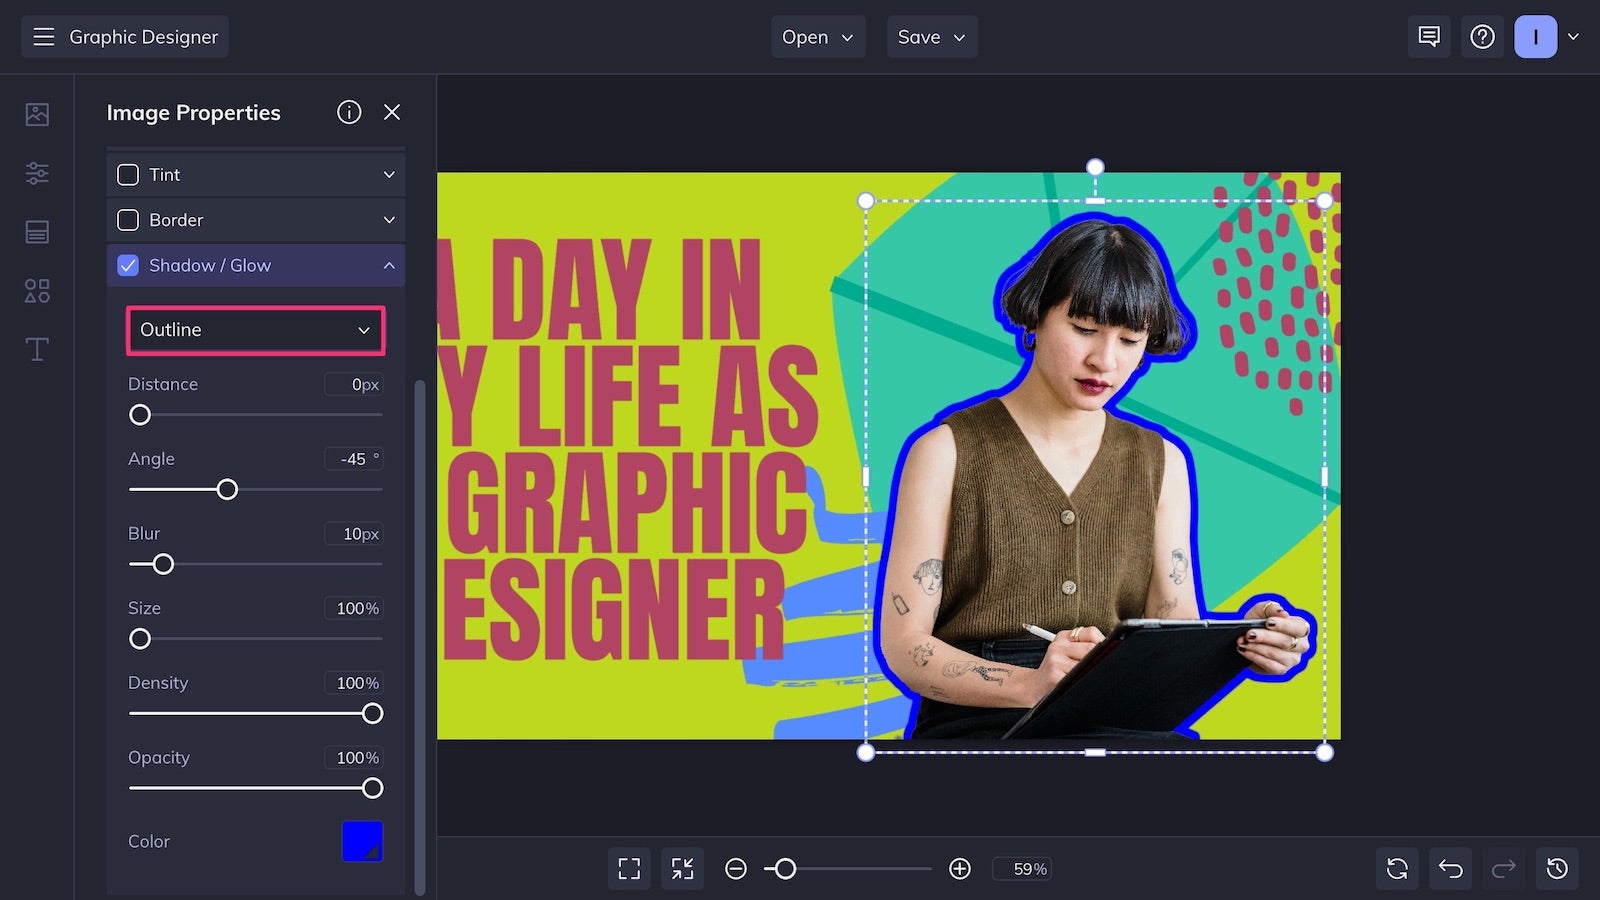Click the zoom in plus icon
The image size is (1600, 900).
(960, 869)
